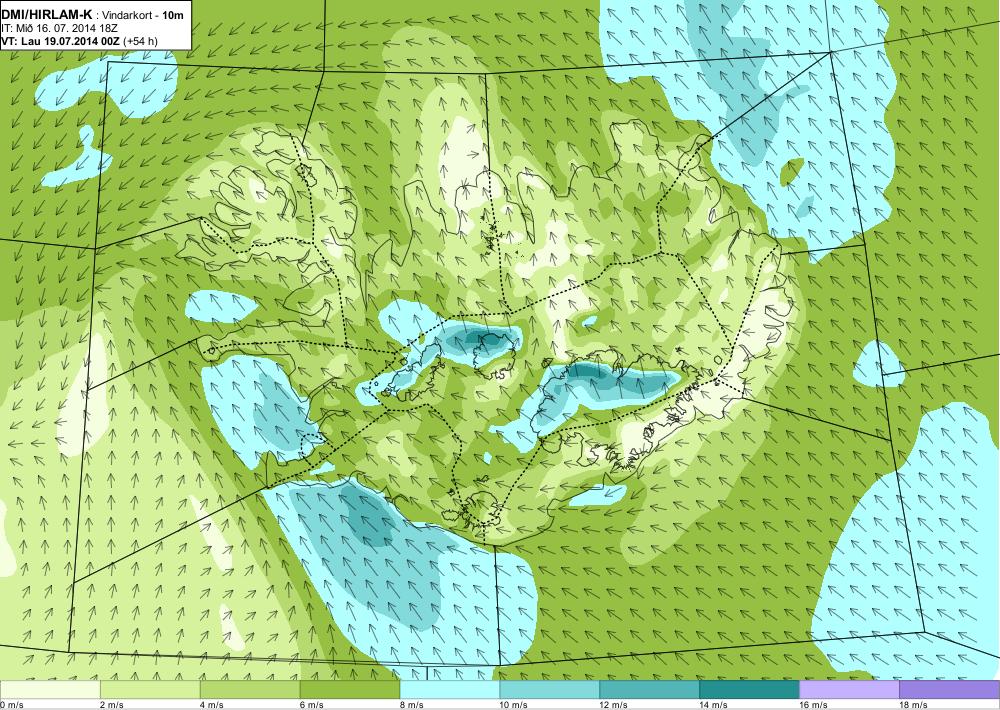Viewport: 1000px width, 710px height.
Task: Click the '12 m/s' legend label
Action: coord(614,705)
